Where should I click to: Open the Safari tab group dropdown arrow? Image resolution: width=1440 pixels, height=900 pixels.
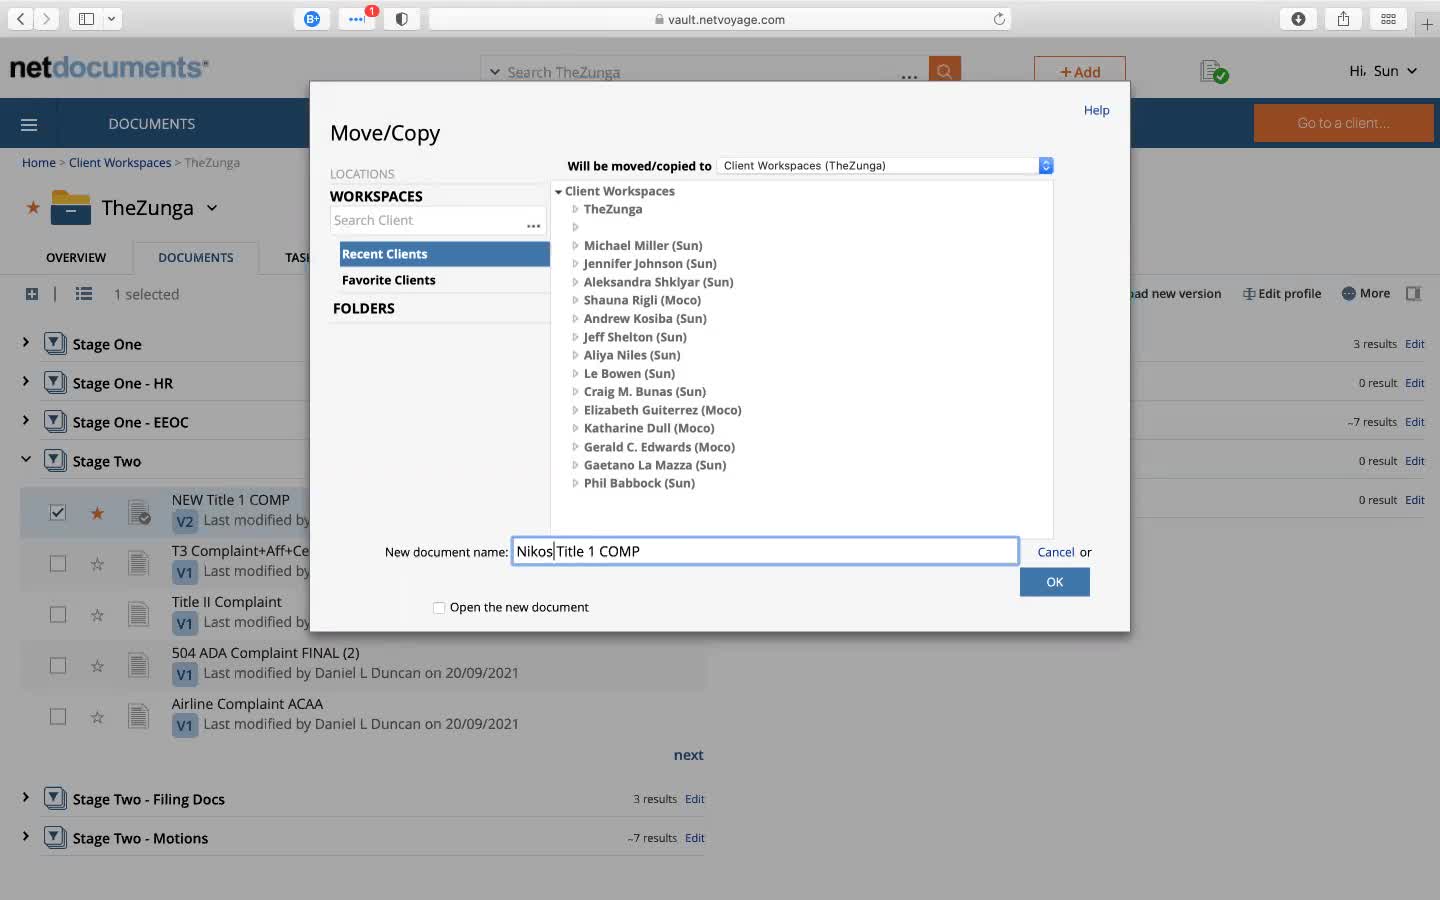(x=111, y=19)
